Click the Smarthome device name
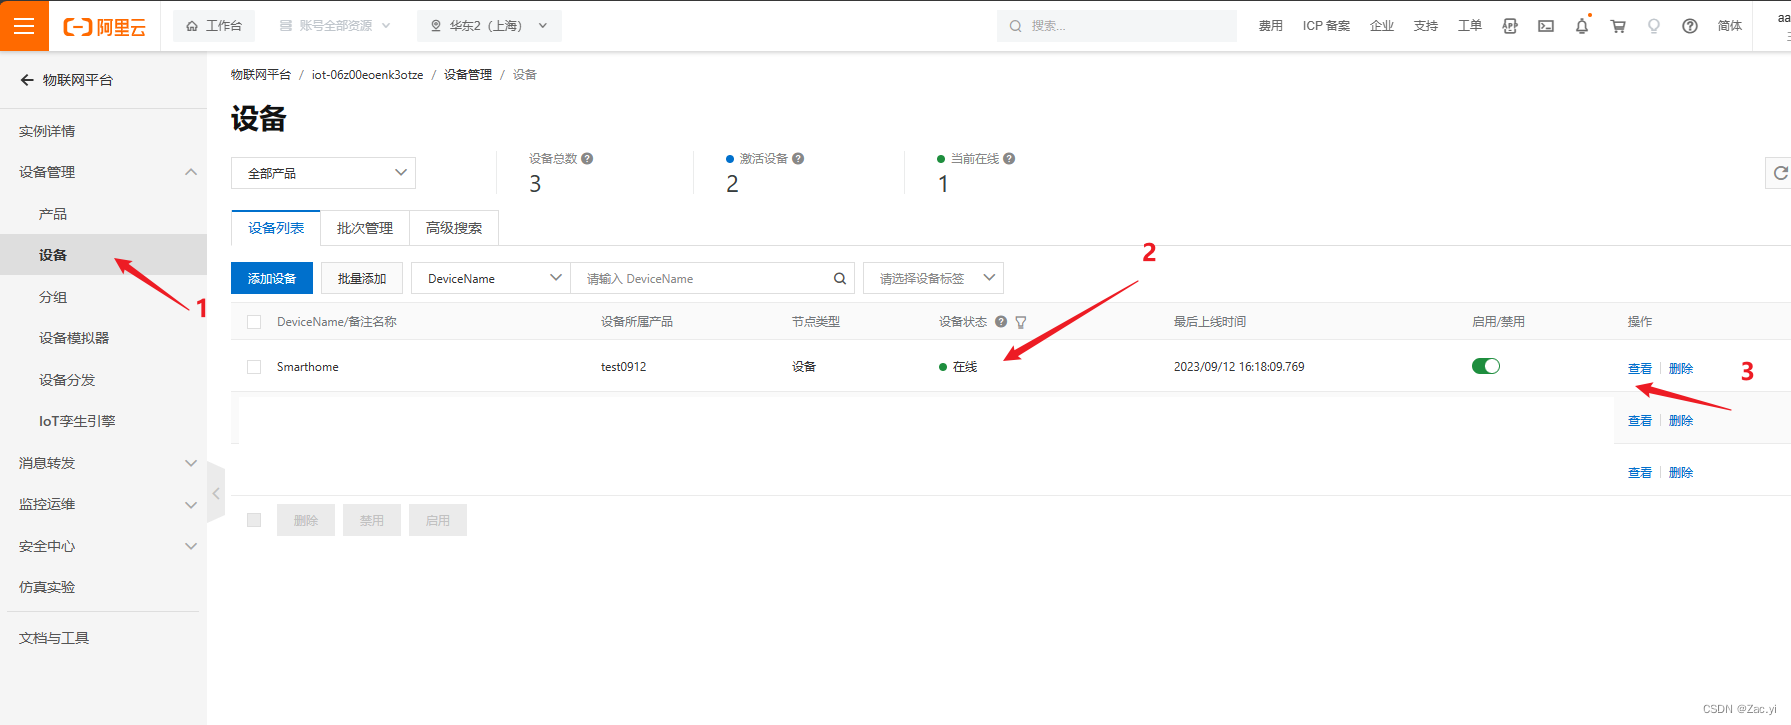Image resolution: width=1791 pixels, height=725 pixels. [308, 367]
